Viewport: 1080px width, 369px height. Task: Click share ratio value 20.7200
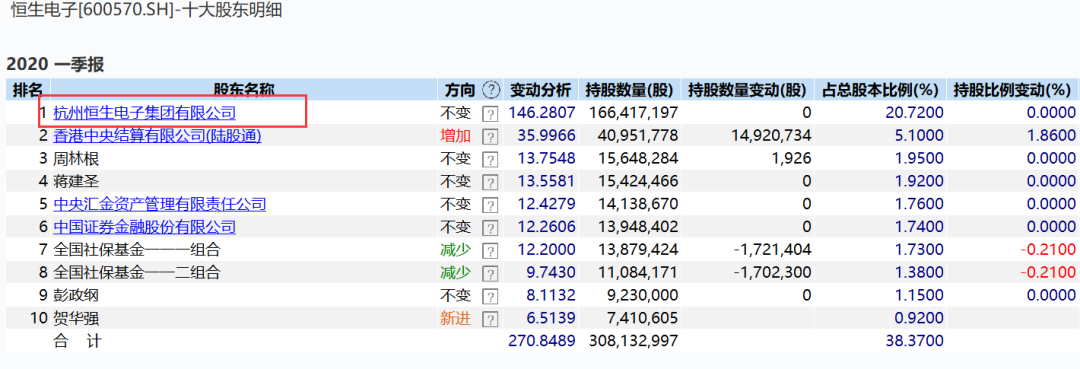(x=915, y=113)
